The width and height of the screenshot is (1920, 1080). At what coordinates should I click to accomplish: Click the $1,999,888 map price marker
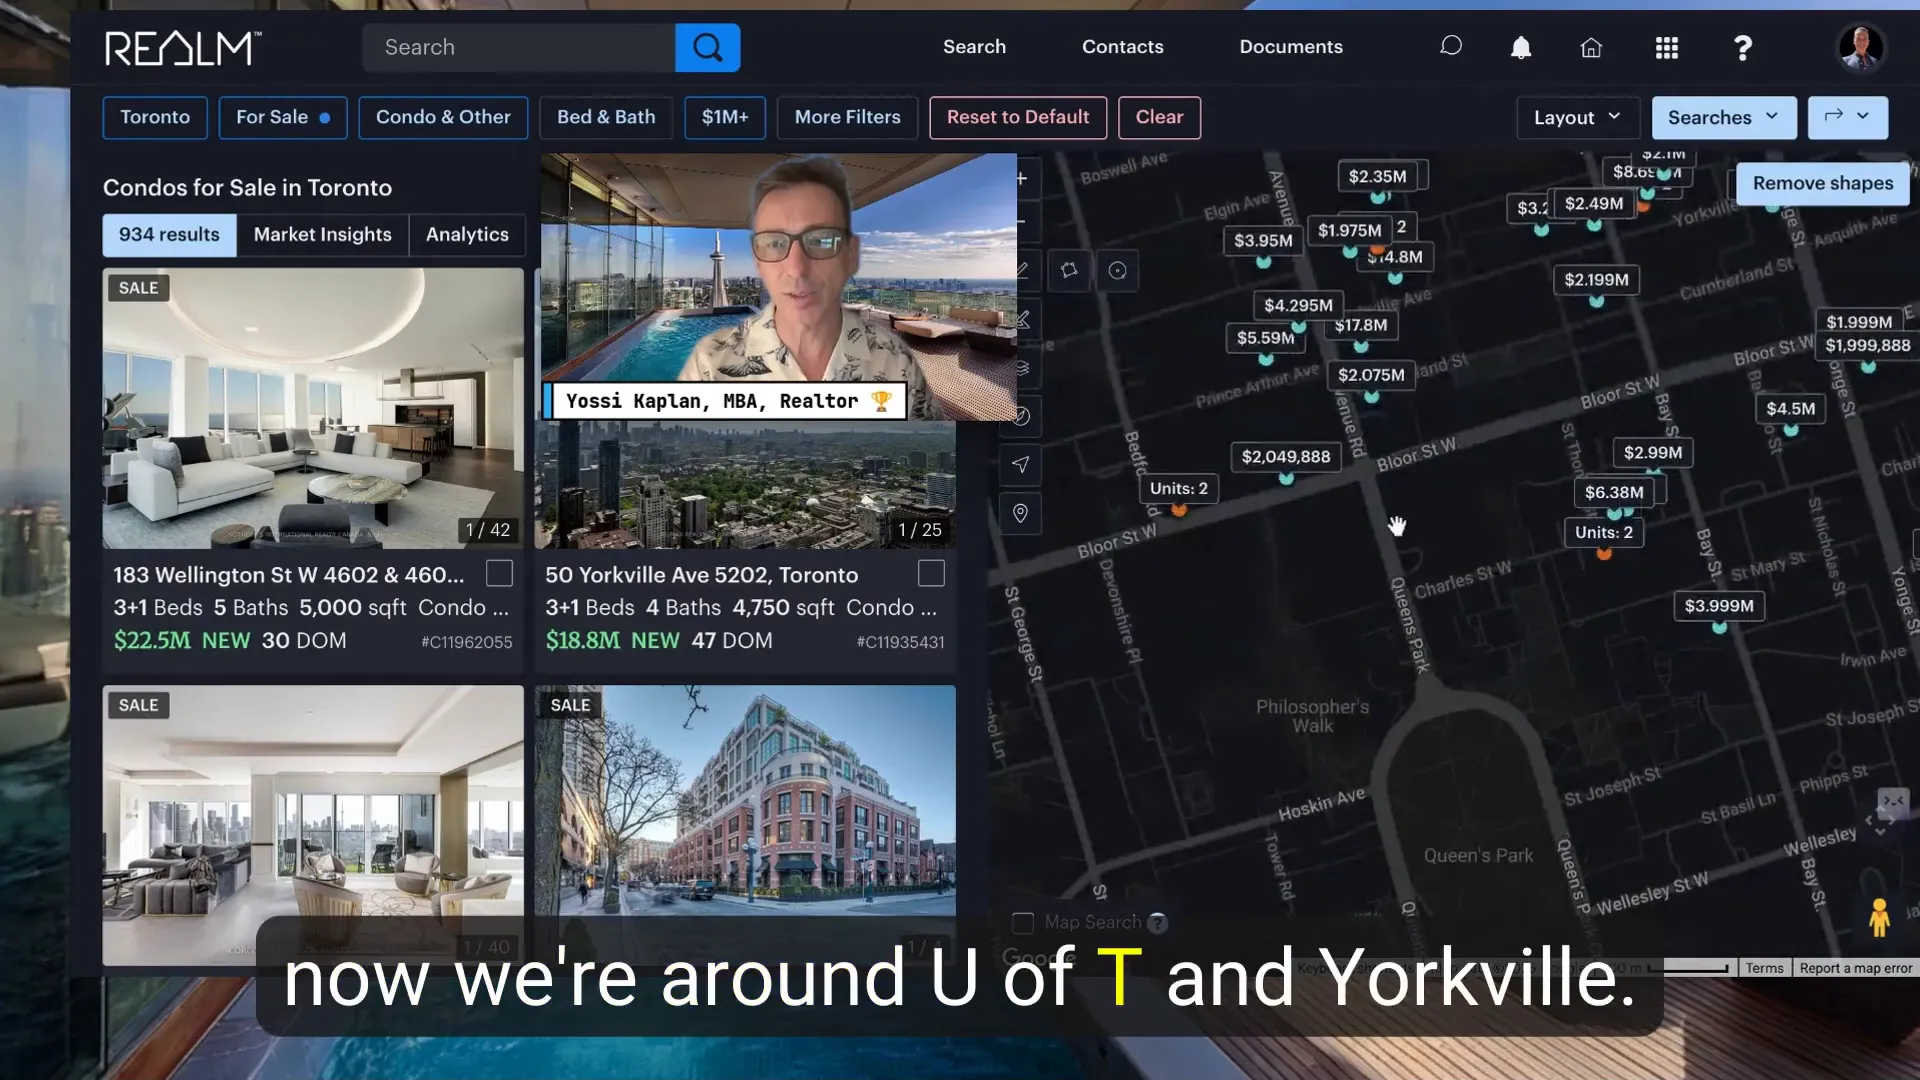click(1868, 346)
